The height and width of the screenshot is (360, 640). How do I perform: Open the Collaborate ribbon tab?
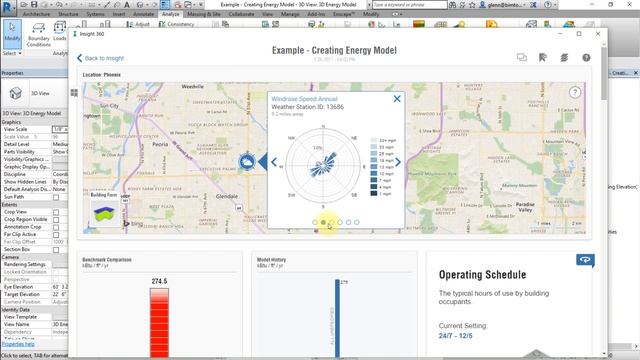click(241, 14)
